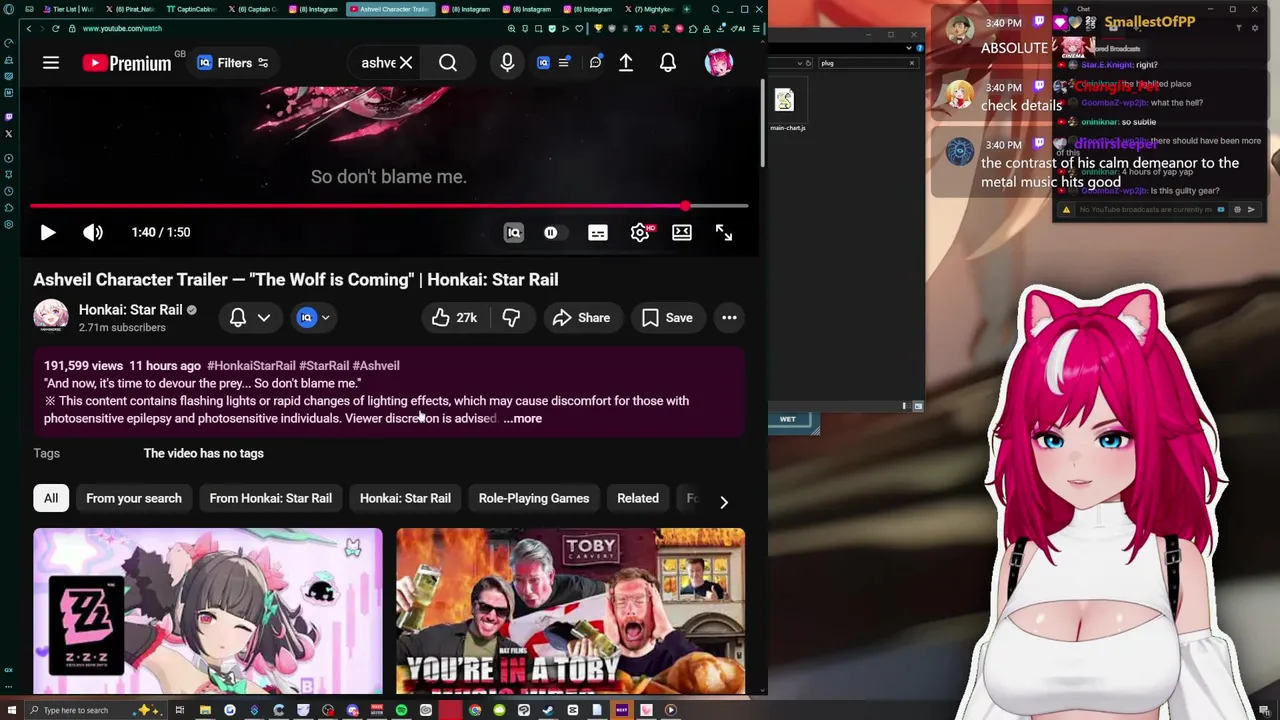The height and width of the screenshot is (720, 1280).
Task: Go back with browser back arrow
Action: [28, 28]
